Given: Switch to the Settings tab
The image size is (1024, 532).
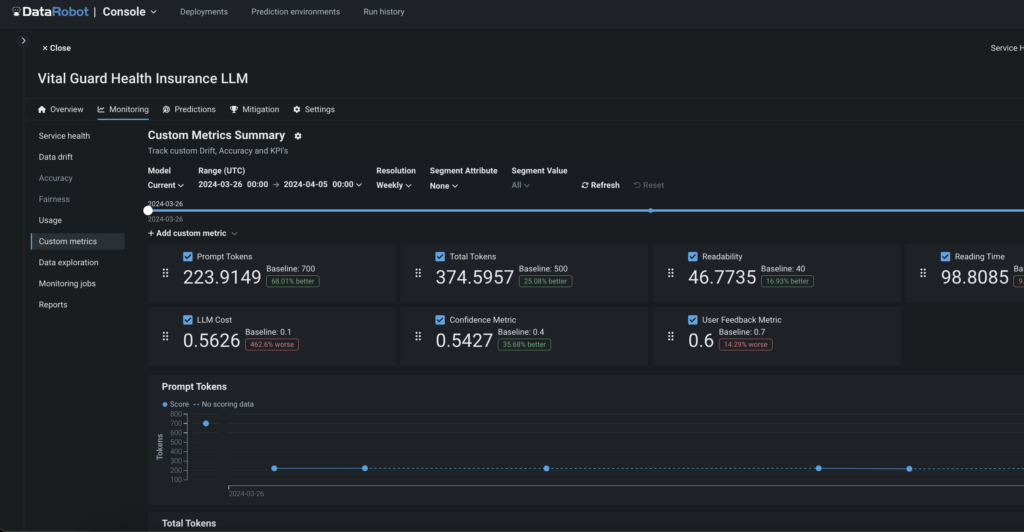Looking at the screenshot, I should [314, 110].
